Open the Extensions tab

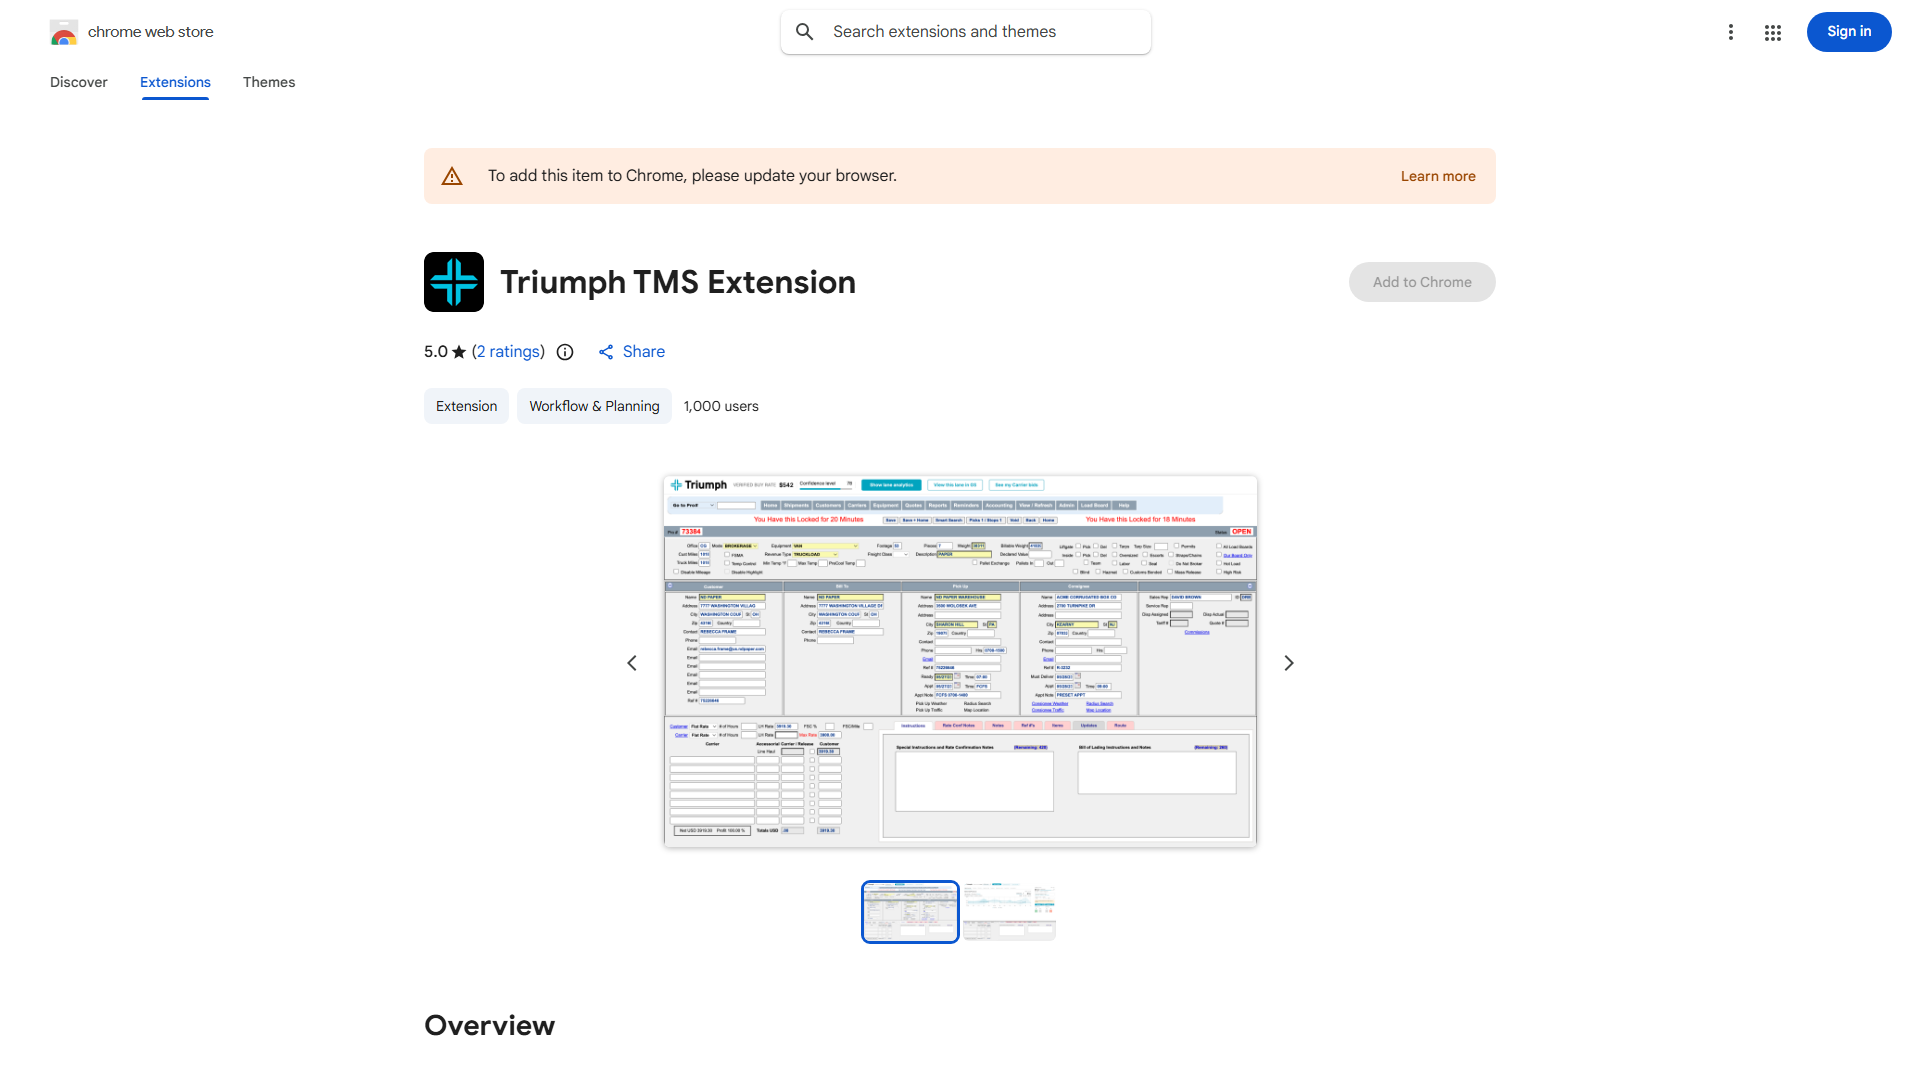175,82
